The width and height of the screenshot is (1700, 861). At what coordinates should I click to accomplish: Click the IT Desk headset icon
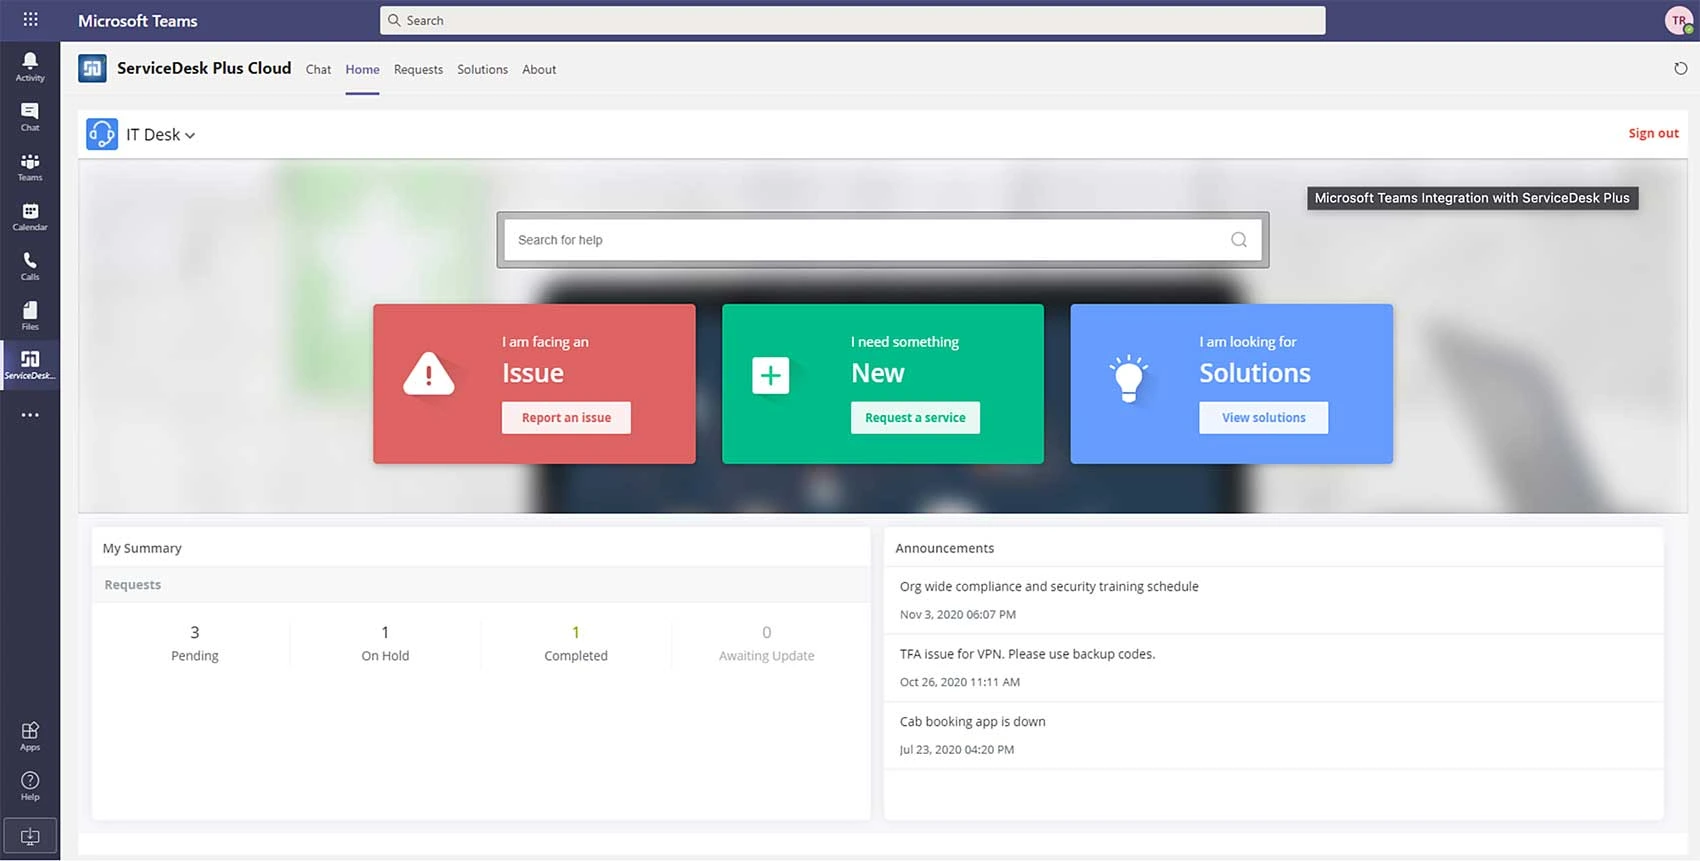click(x=102, y=134)
